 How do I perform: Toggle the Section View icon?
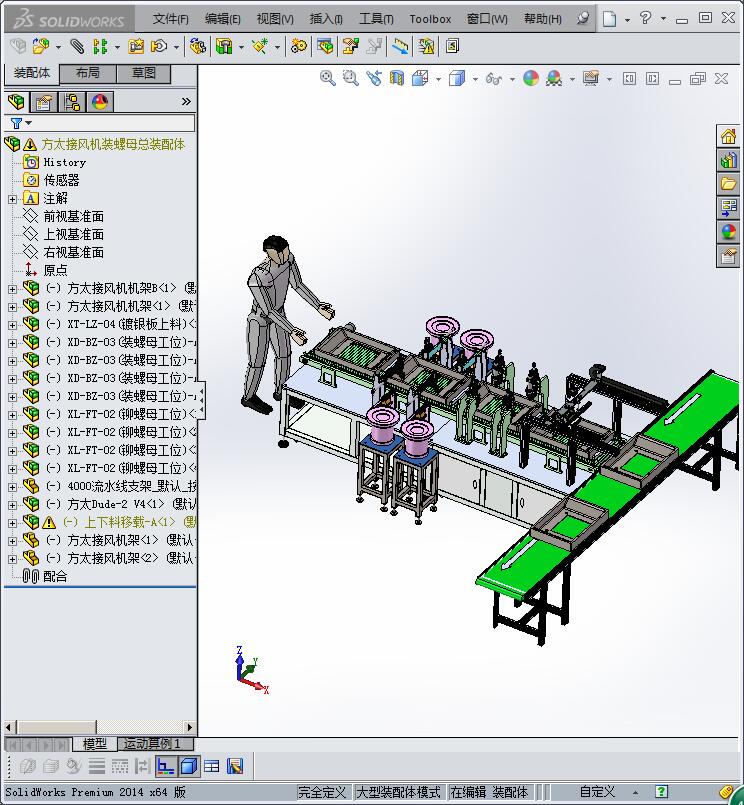click(x=397, y=78)
